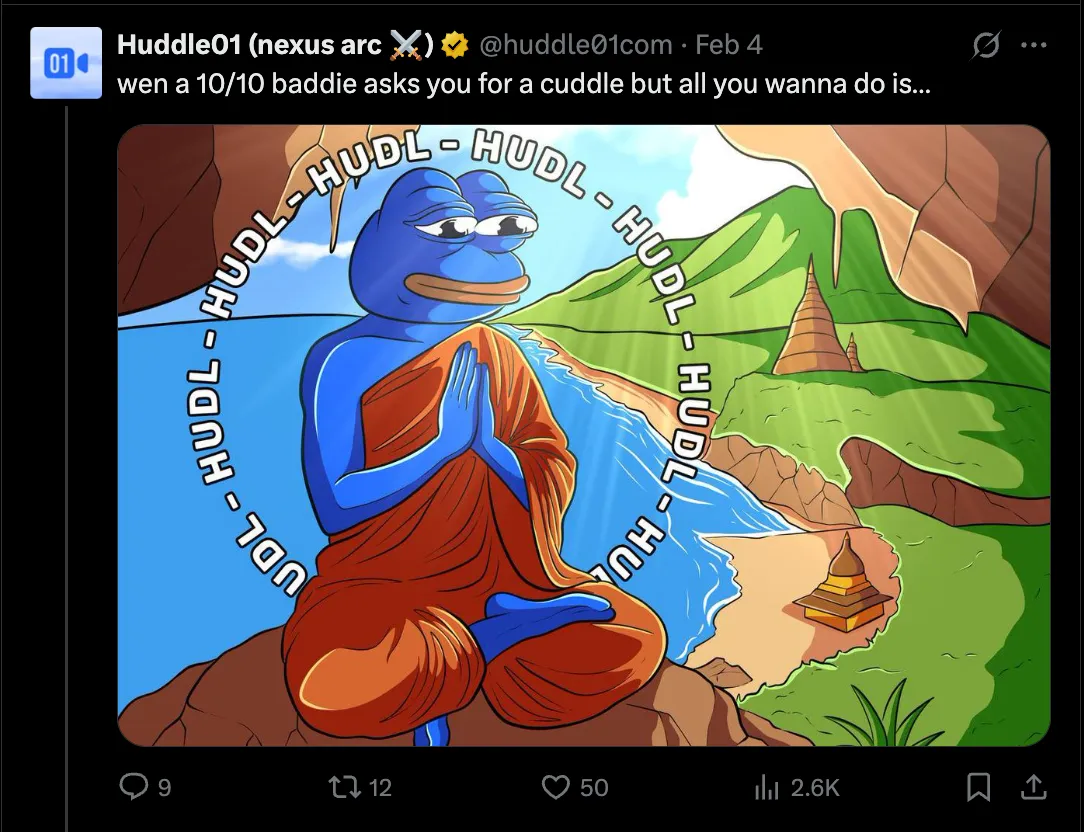
Task: Like the post with heart icon
Action: pos(556,787)
